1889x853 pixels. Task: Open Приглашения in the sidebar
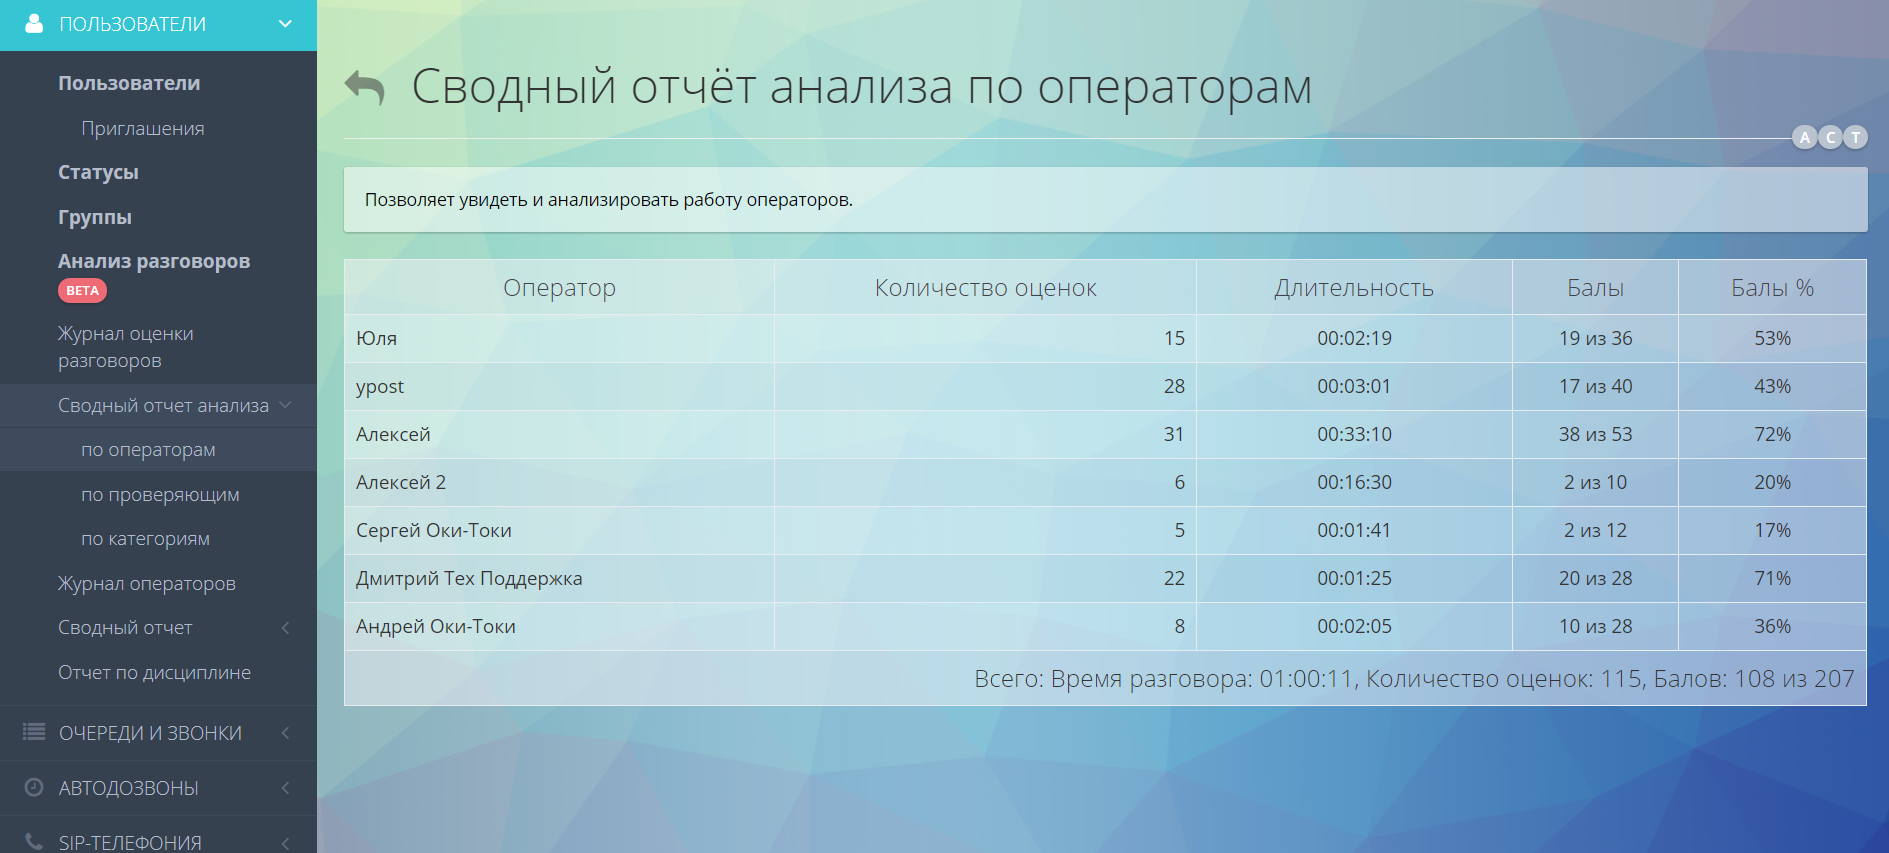[143, 128]
